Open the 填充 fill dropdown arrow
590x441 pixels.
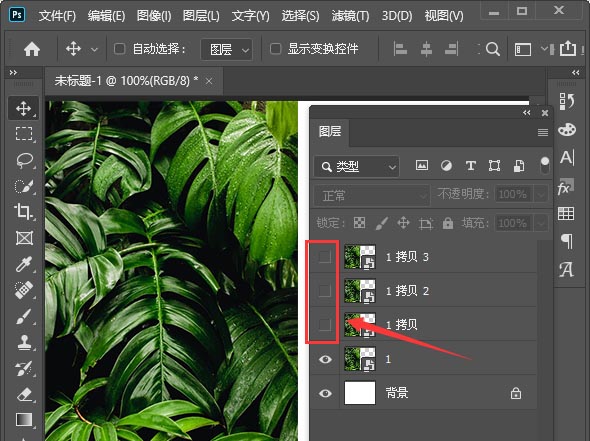(x=541, y=224)
